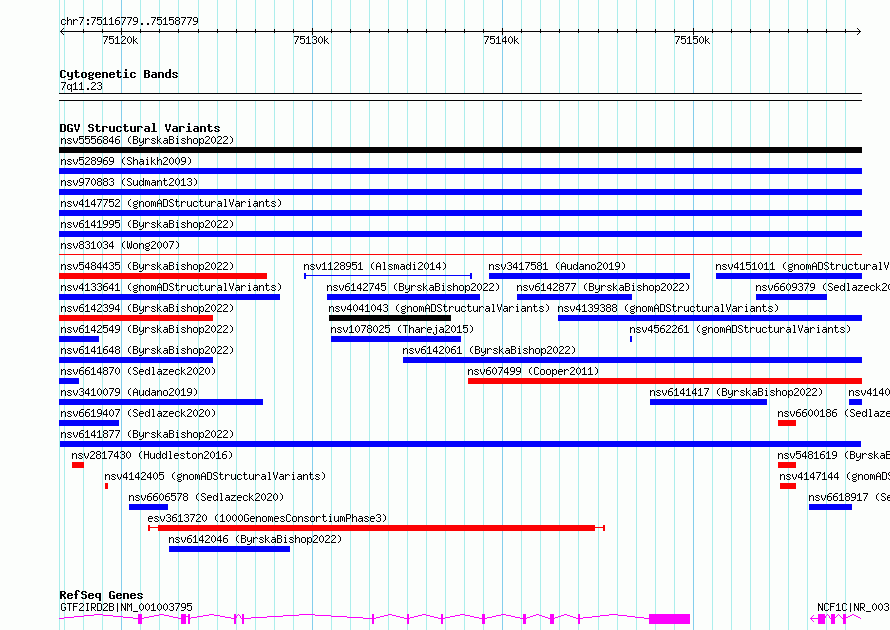Open the nsv4133641 gnomADStructuralVariants label
This screenshot has width=890, height=630.
pyautogui.click(x=171, y=287)
